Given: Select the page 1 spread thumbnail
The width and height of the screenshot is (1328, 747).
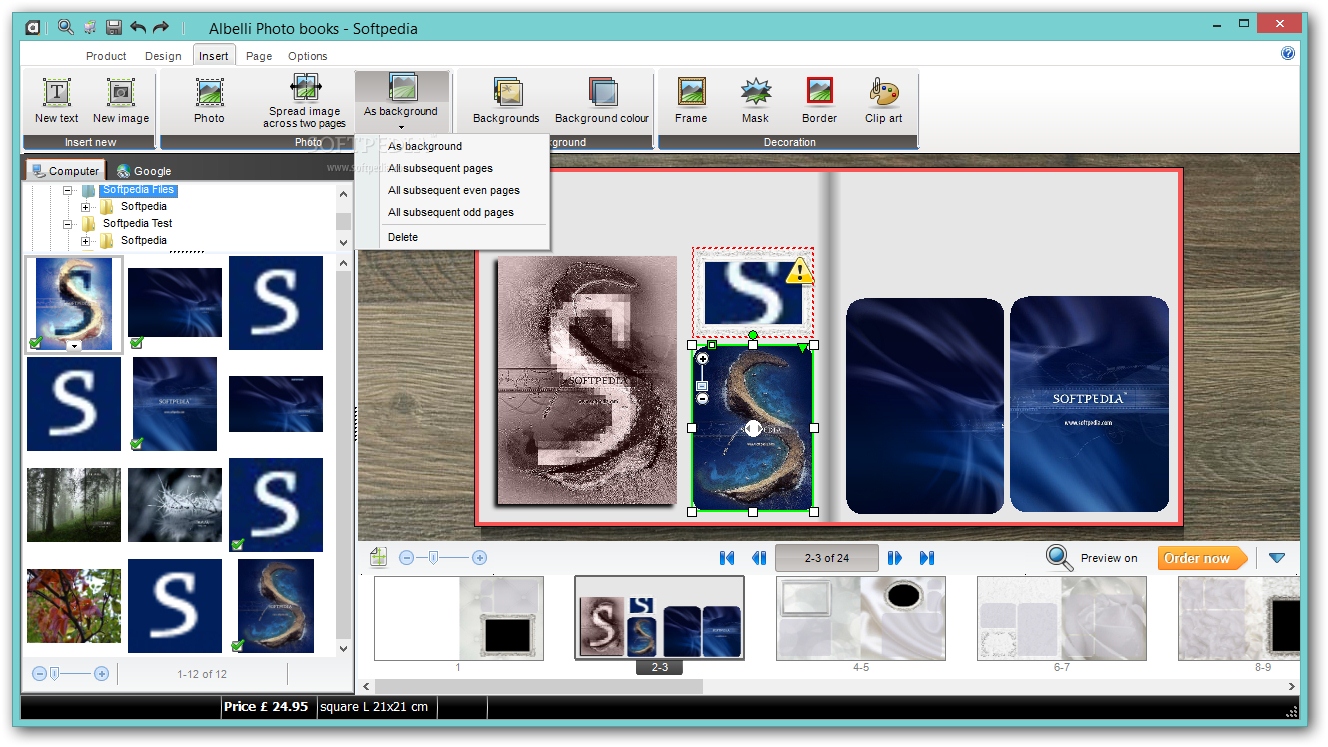Looking at the screenshot, I should [x=459, y=618].
